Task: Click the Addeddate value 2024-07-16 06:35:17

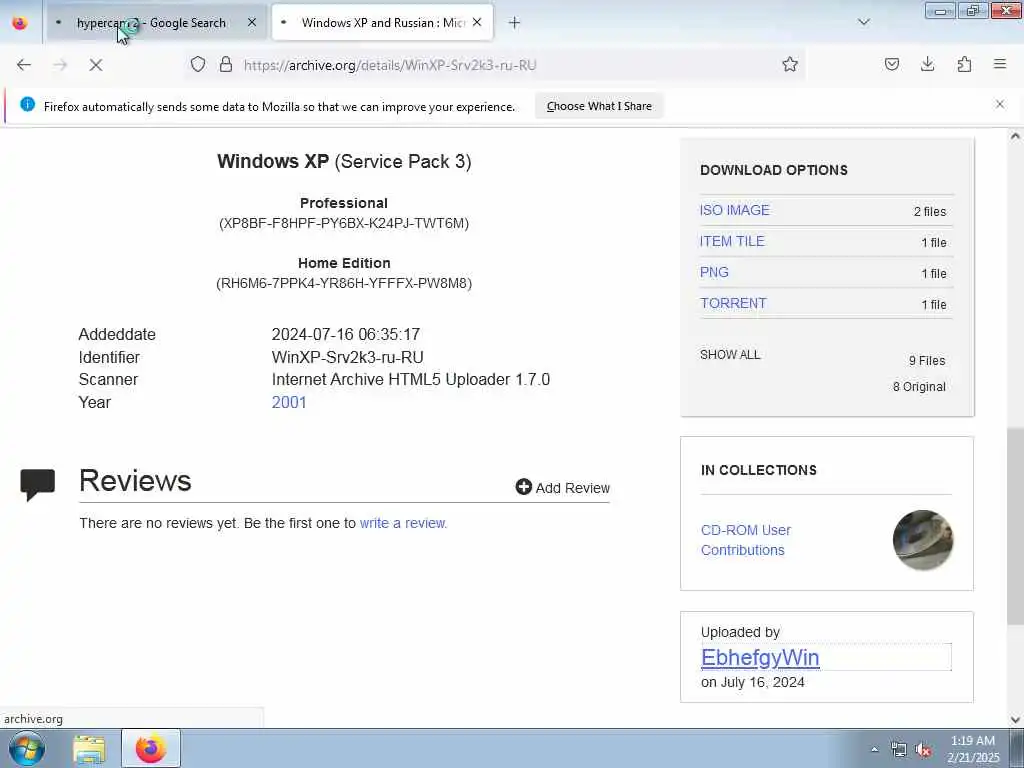Action: [x=345, y=334]
